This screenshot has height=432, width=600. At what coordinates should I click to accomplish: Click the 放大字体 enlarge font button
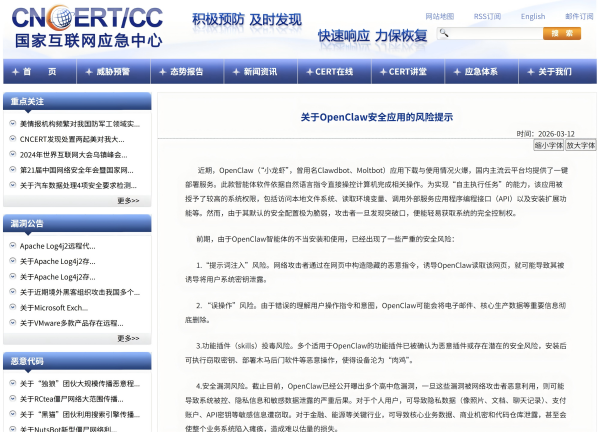click(581, 145)
